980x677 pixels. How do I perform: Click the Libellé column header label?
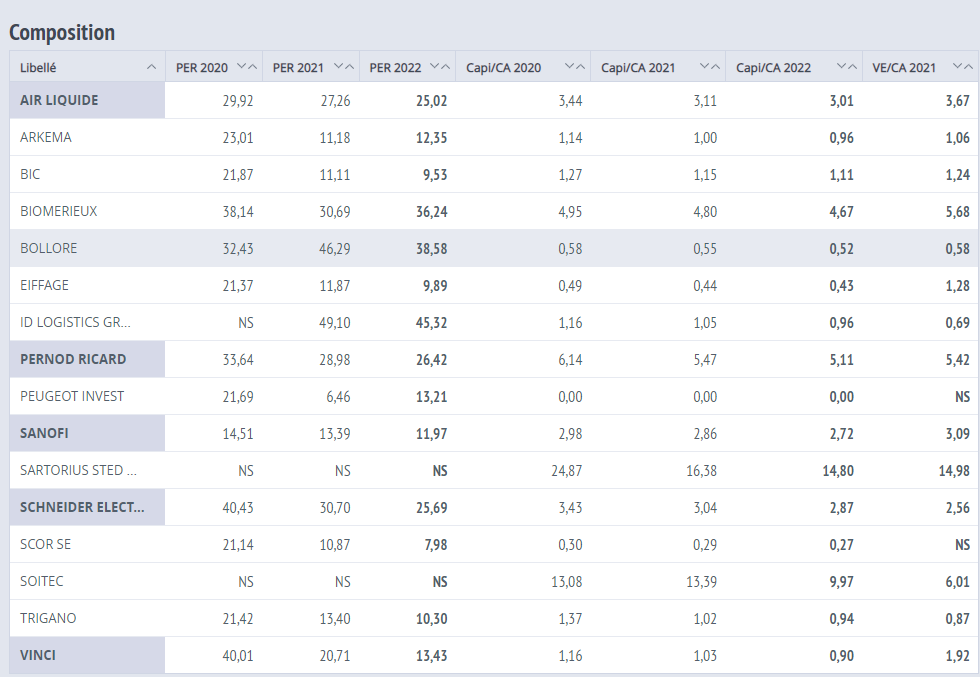38,68
